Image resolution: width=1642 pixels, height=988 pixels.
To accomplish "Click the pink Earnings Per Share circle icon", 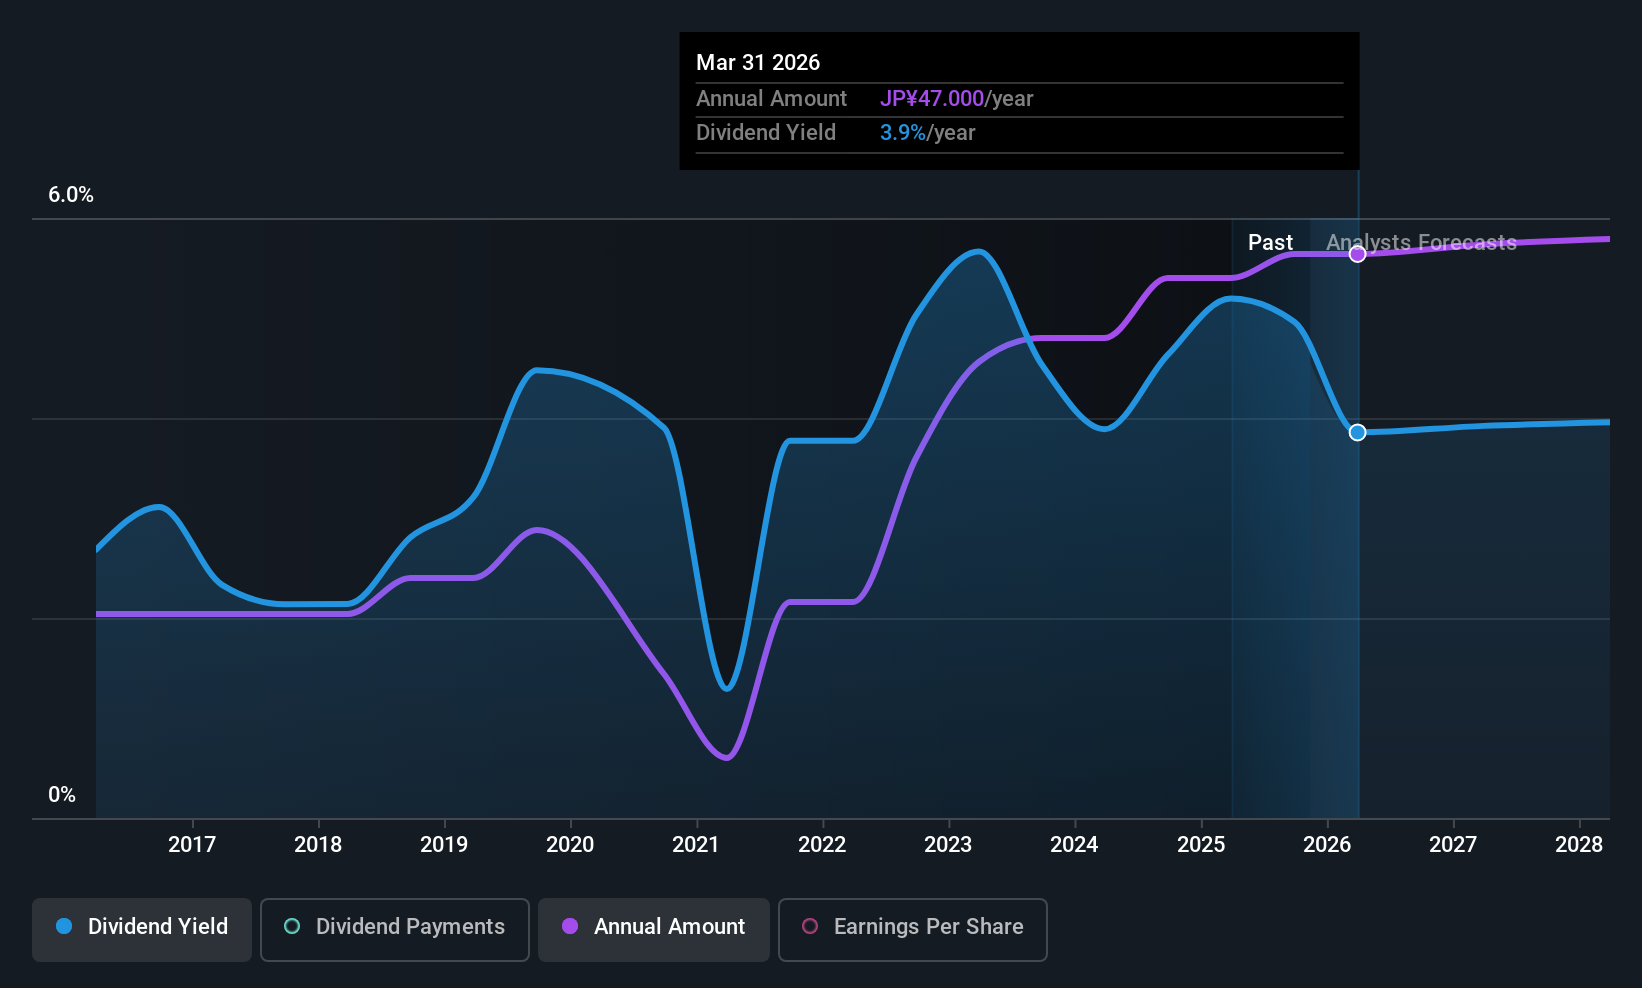I will (x=810, y=927).
